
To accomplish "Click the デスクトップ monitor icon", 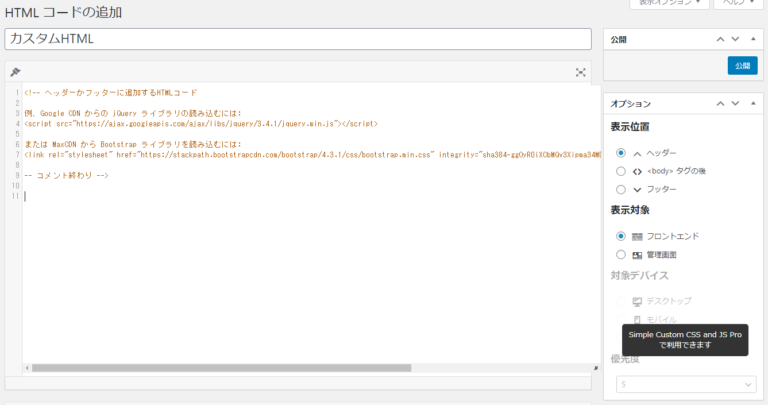I will [x=637, y=302].
